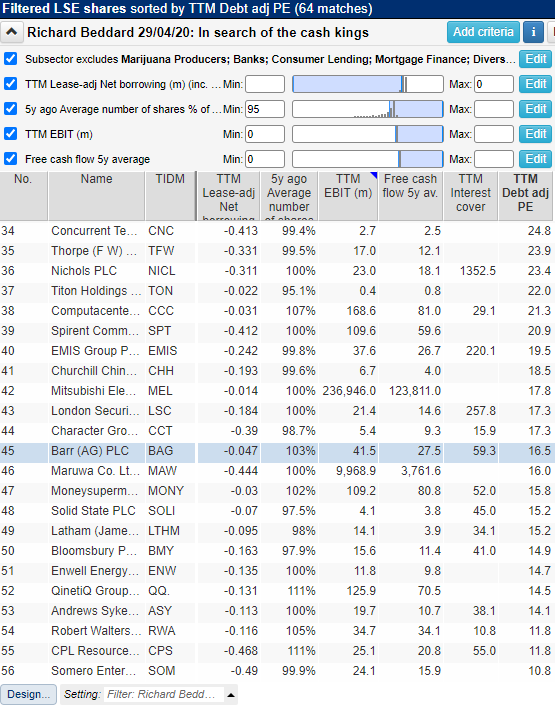The width and height of the screenshot is (555, 707).
Task: Open the Design... button
Action: (28, 694)
